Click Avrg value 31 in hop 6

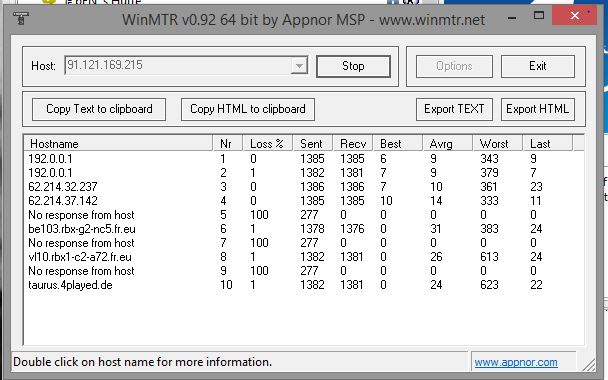click(x=435, y=229)
